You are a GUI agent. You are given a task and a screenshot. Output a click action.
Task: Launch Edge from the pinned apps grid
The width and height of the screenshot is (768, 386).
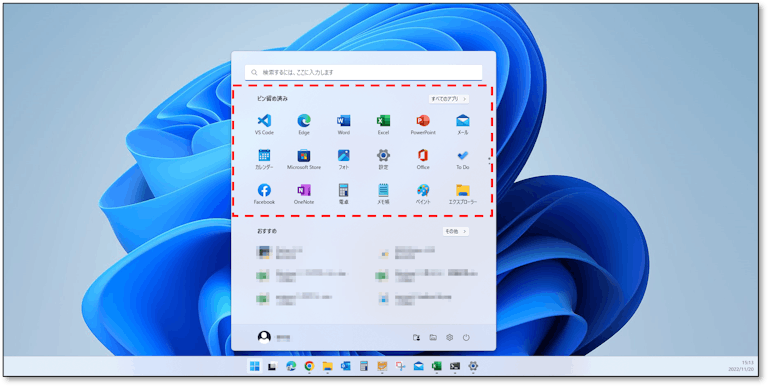(304, 124)
